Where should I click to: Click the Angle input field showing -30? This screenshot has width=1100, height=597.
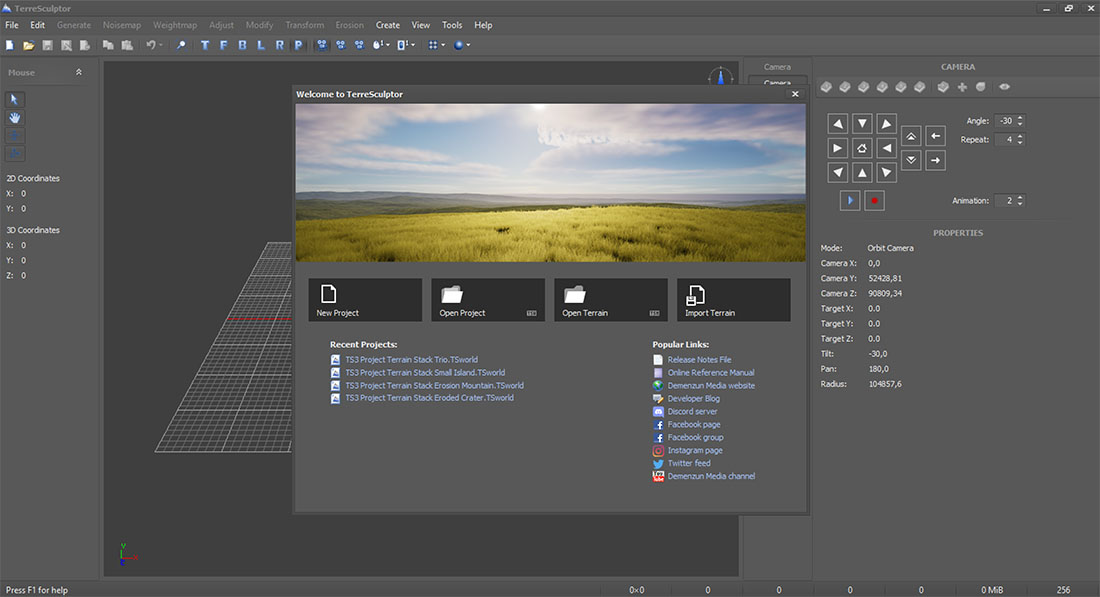click(x=1005, y=121)
